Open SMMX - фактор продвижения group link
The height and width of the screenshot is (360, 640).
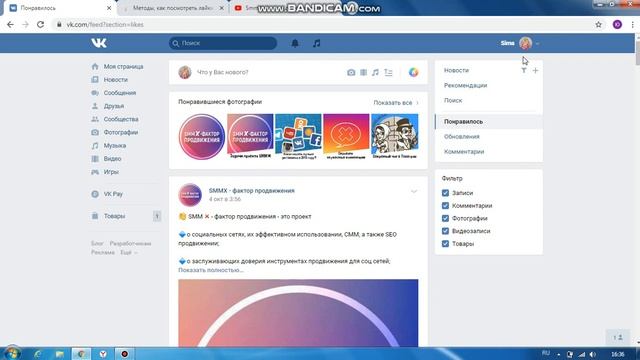251,191
